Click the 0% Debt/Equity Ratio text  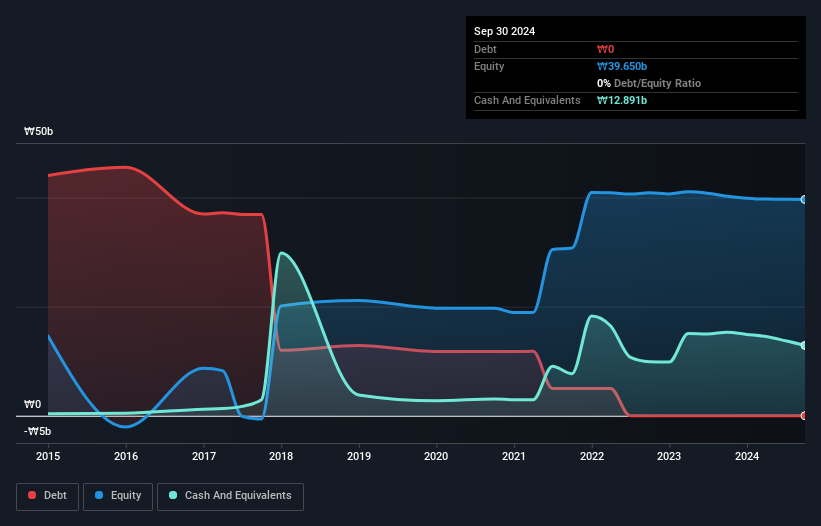[649, 83]
